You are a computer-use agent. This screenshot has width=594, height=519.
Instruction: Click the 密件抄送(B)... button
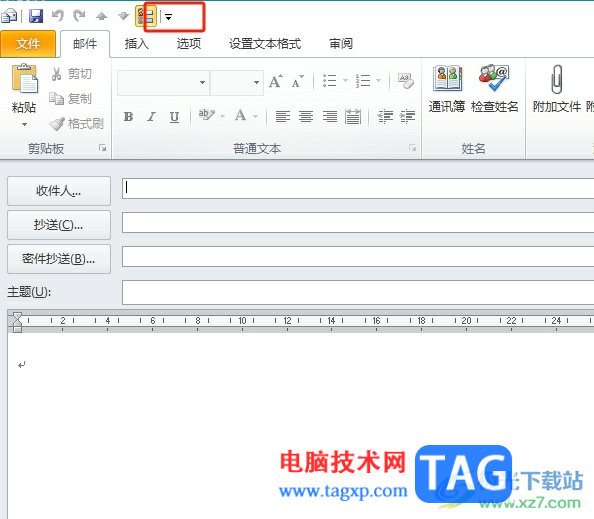tap(59, 259)
